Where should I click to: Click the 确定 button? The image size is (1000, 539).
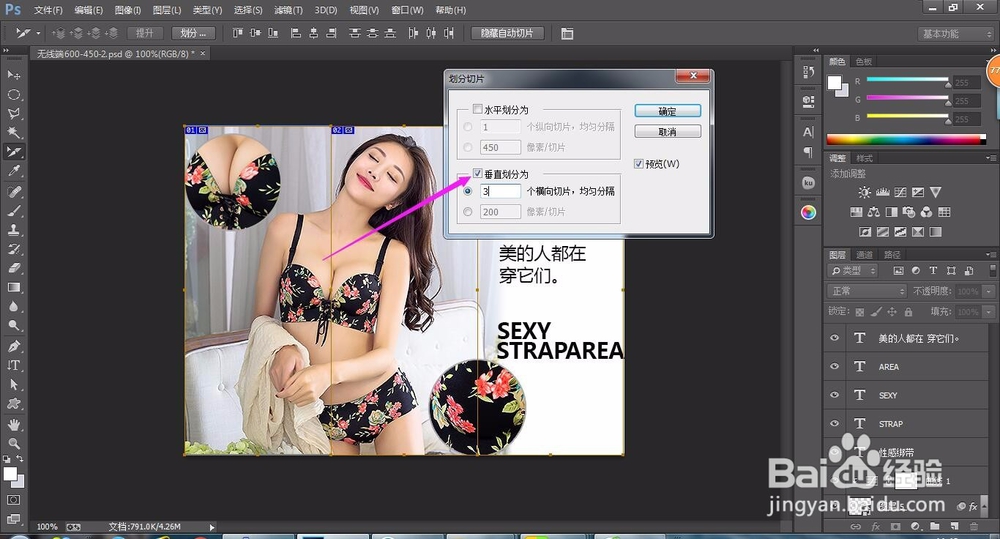667,111
